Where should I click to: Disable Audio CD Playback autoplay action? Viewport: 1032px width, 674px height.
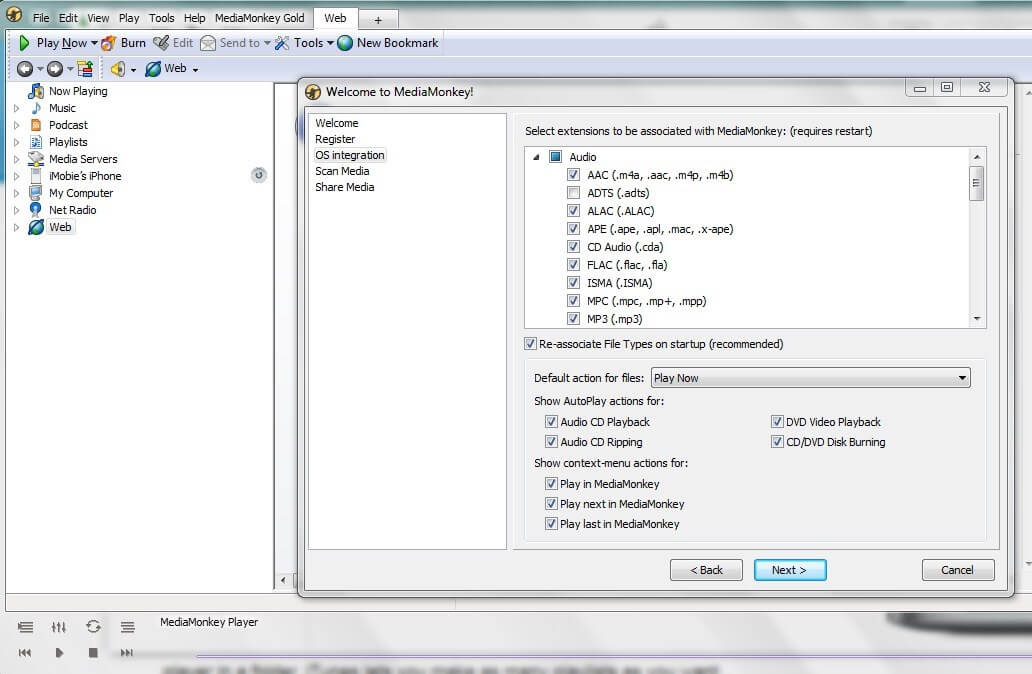tap(552, 422)
